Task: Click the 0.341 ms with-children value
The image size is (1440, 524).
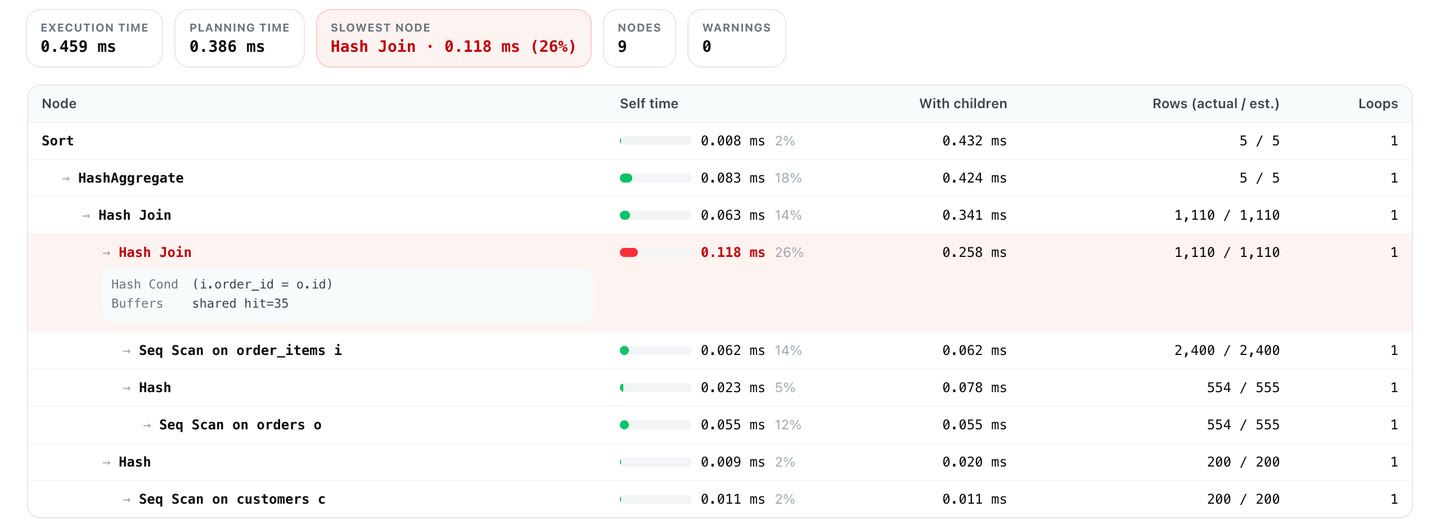Action: tap(975, 215)
